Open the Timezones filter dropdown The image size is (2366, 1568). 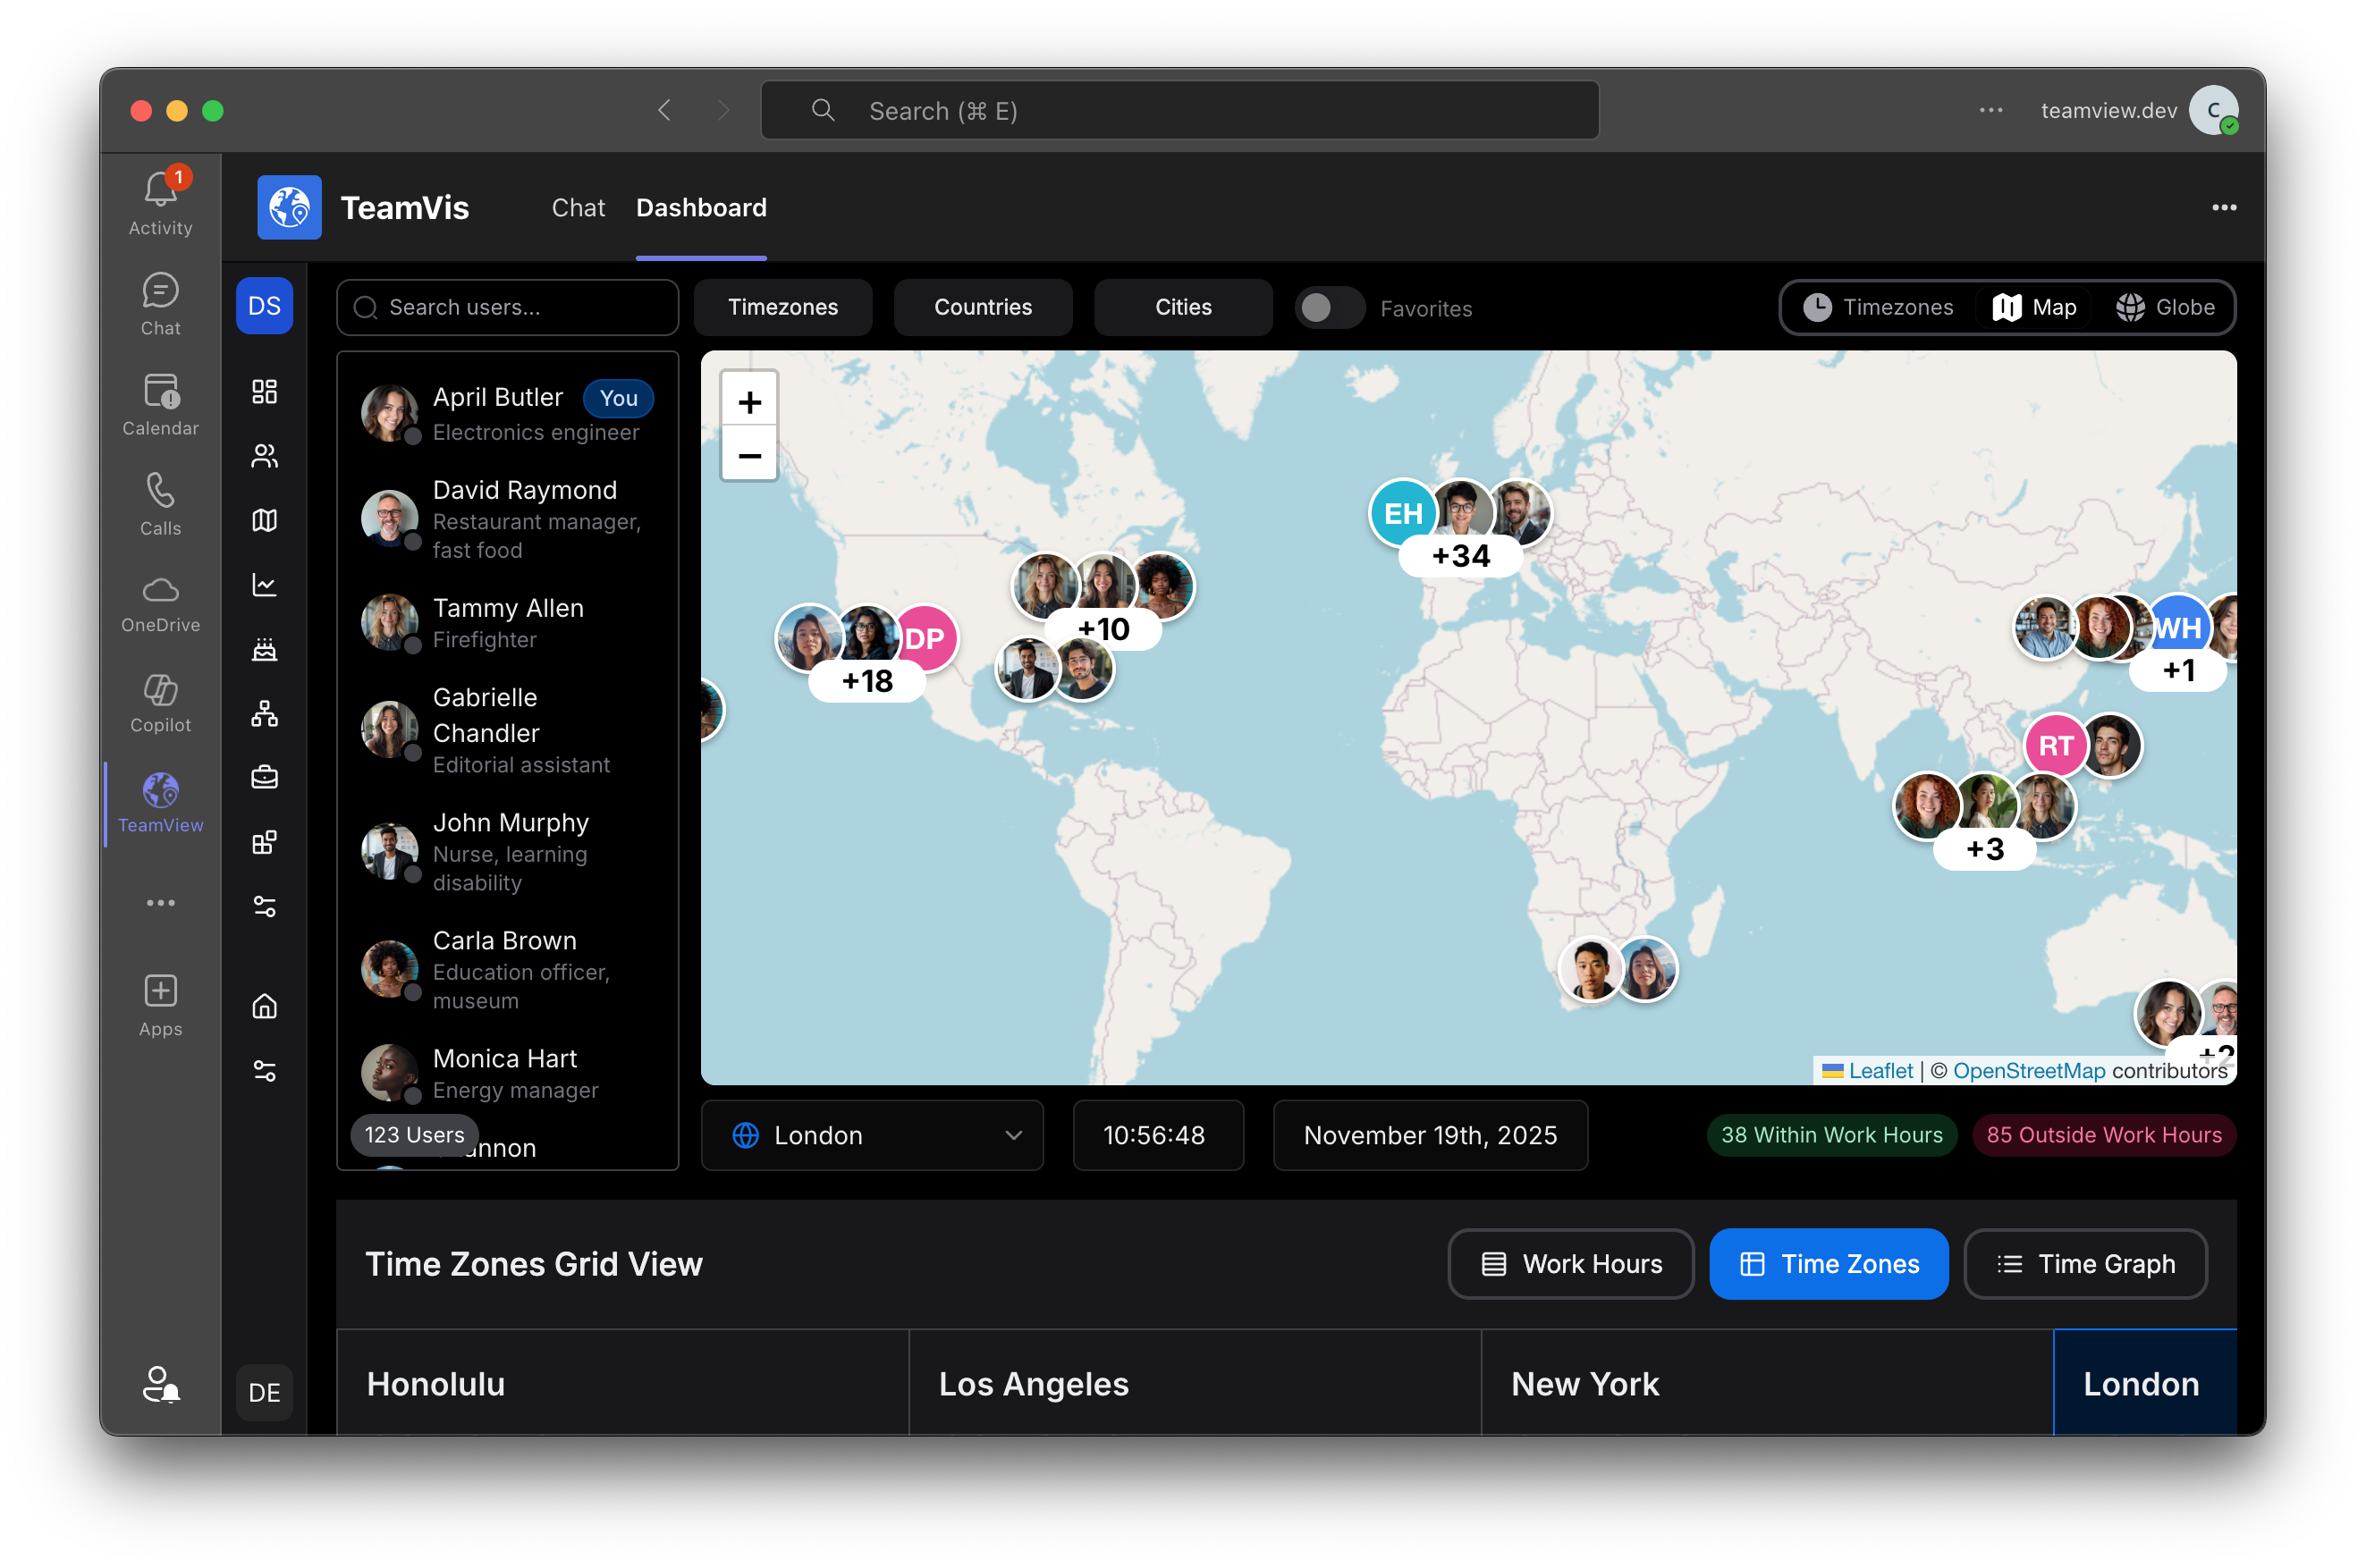point(783,307)
